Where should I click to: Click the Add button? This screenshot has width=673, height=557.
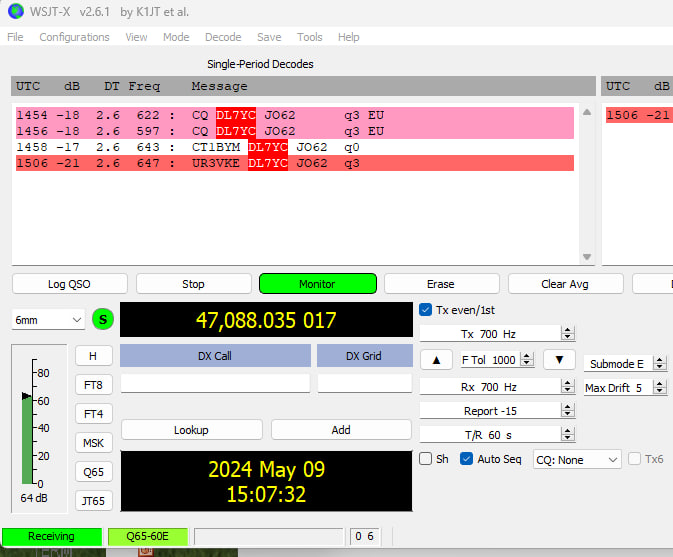point(341,430)
